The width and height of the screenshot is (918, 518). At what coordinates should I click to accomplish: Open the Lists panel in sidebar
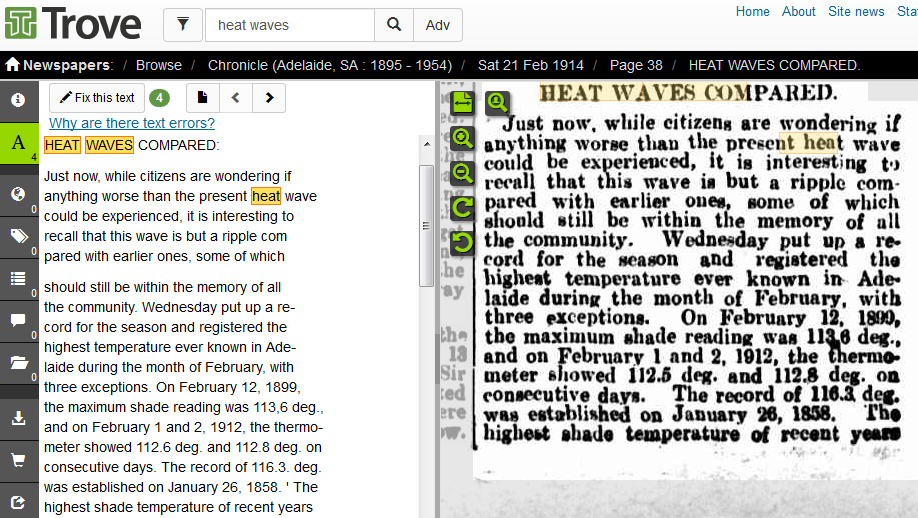(18, 279)
